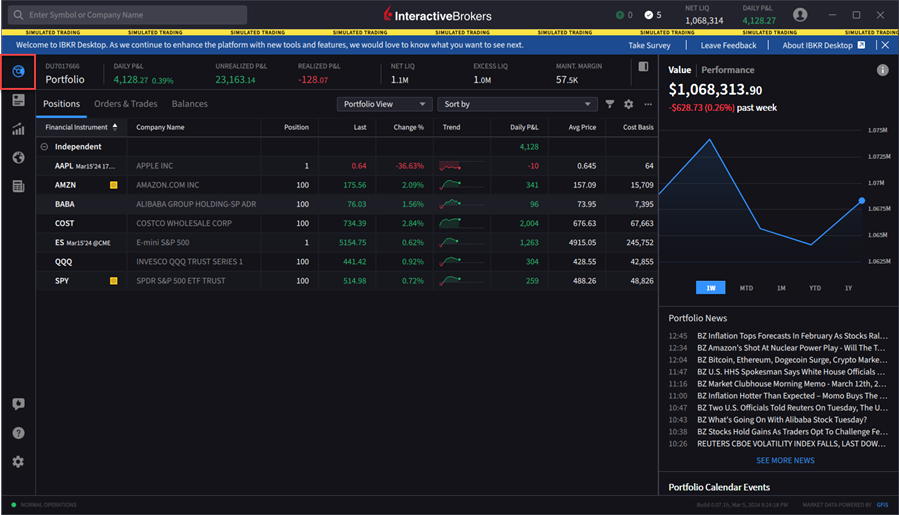This screenshot has width=899, height=515.
Task: Select the QQQ position row
Action: (x=347, y=262)
